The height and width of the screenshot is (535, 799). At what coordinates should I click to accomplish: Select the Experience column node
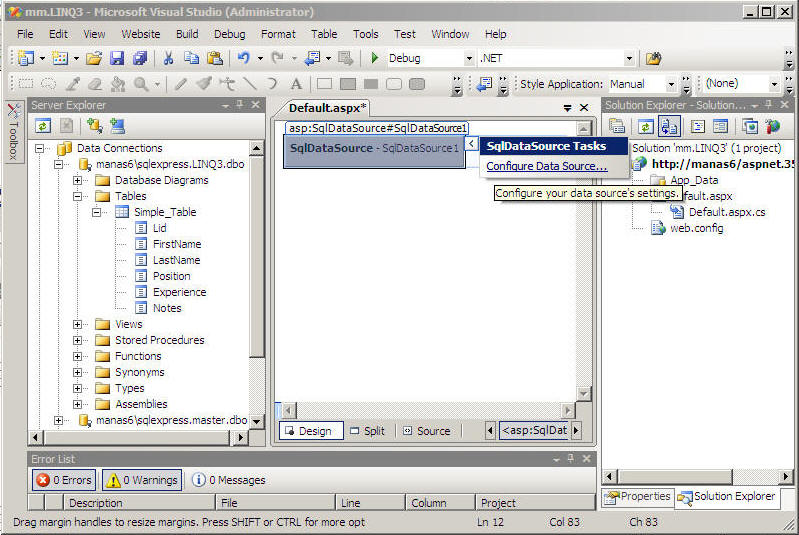click(x=179, y=292)
